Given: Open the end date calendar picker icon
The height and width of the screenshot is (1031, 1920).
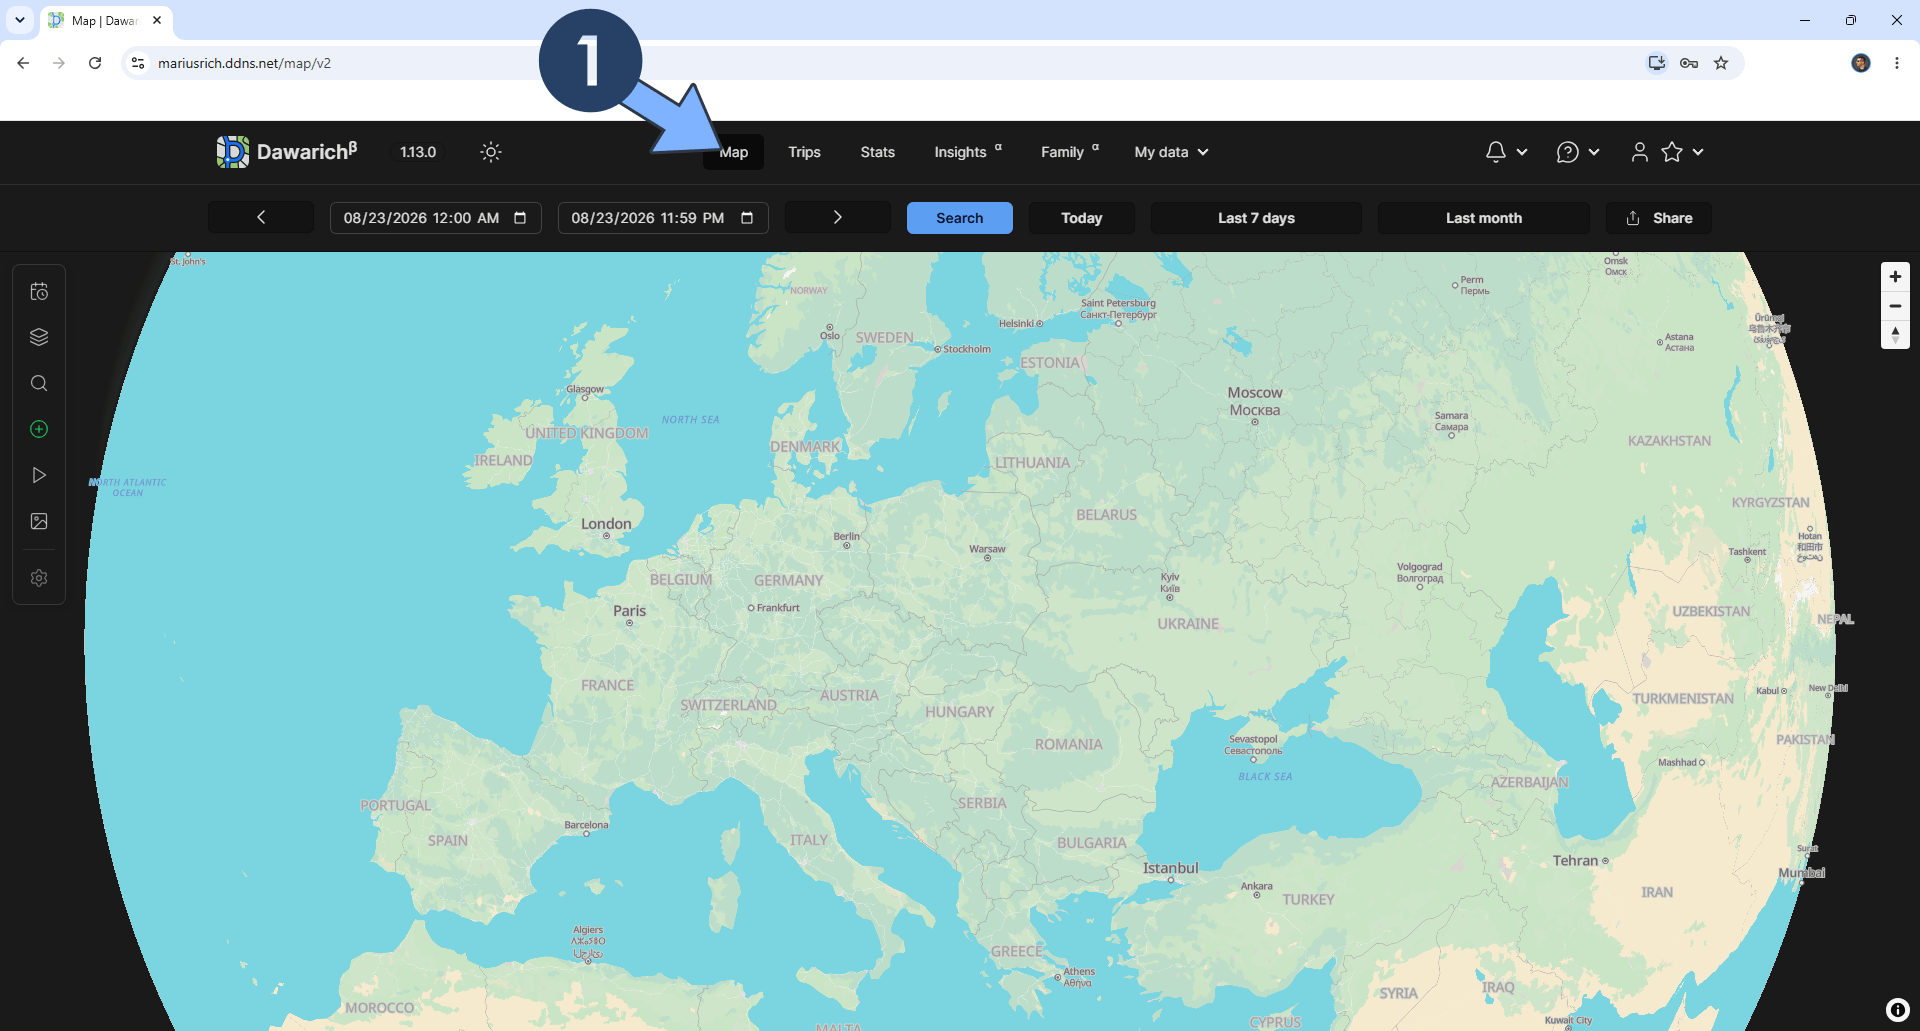Looking at the screenshot, I should [747, 218].
